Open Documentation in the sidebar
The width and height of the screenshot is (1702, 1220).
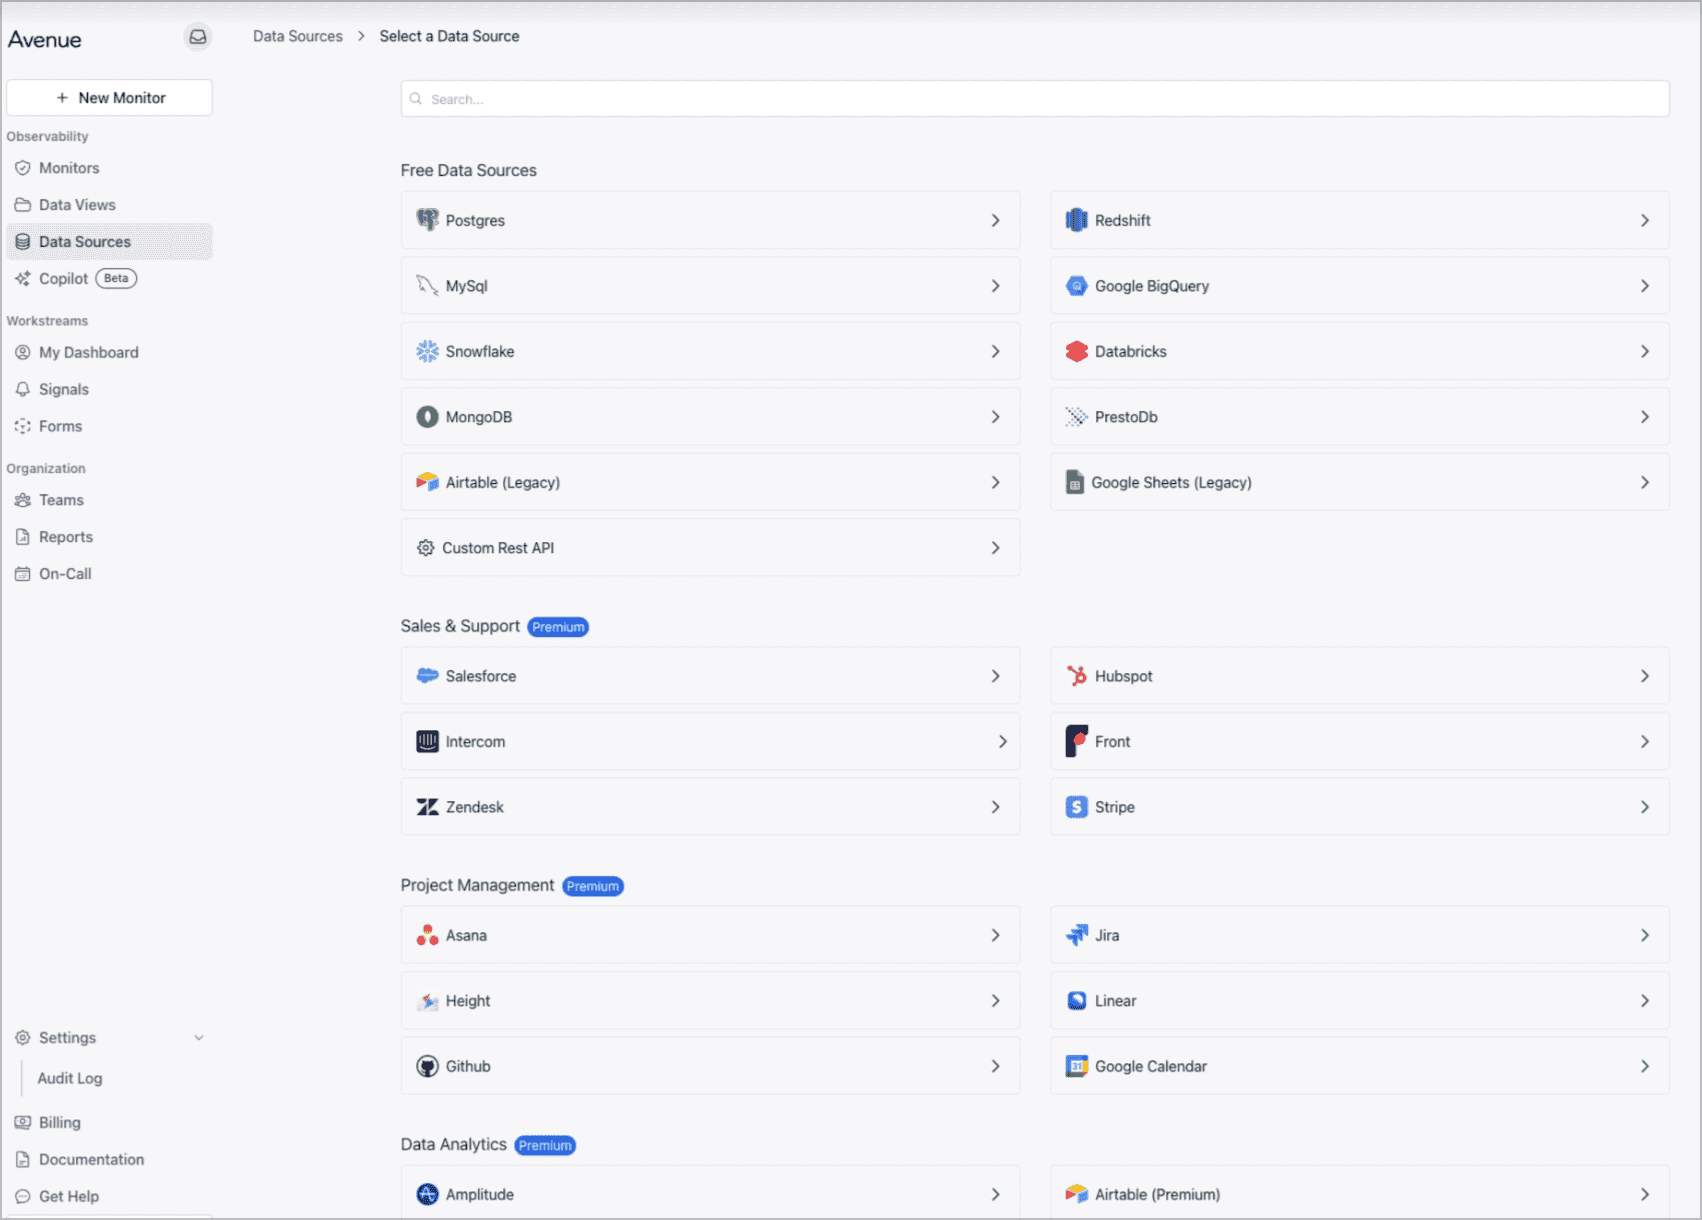(109, 1160)
